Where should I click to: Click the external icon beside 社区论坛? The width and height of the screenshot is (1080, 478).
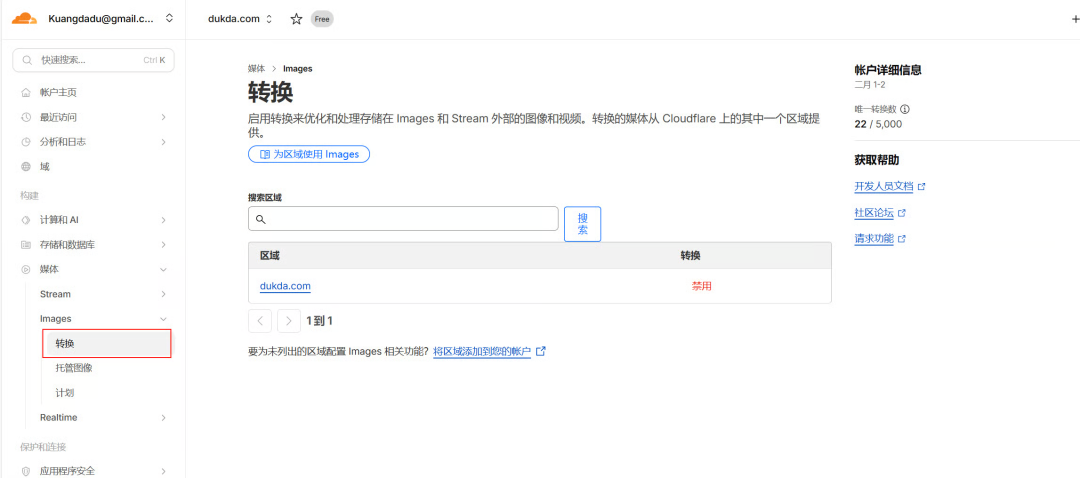[x=902, y=214]
